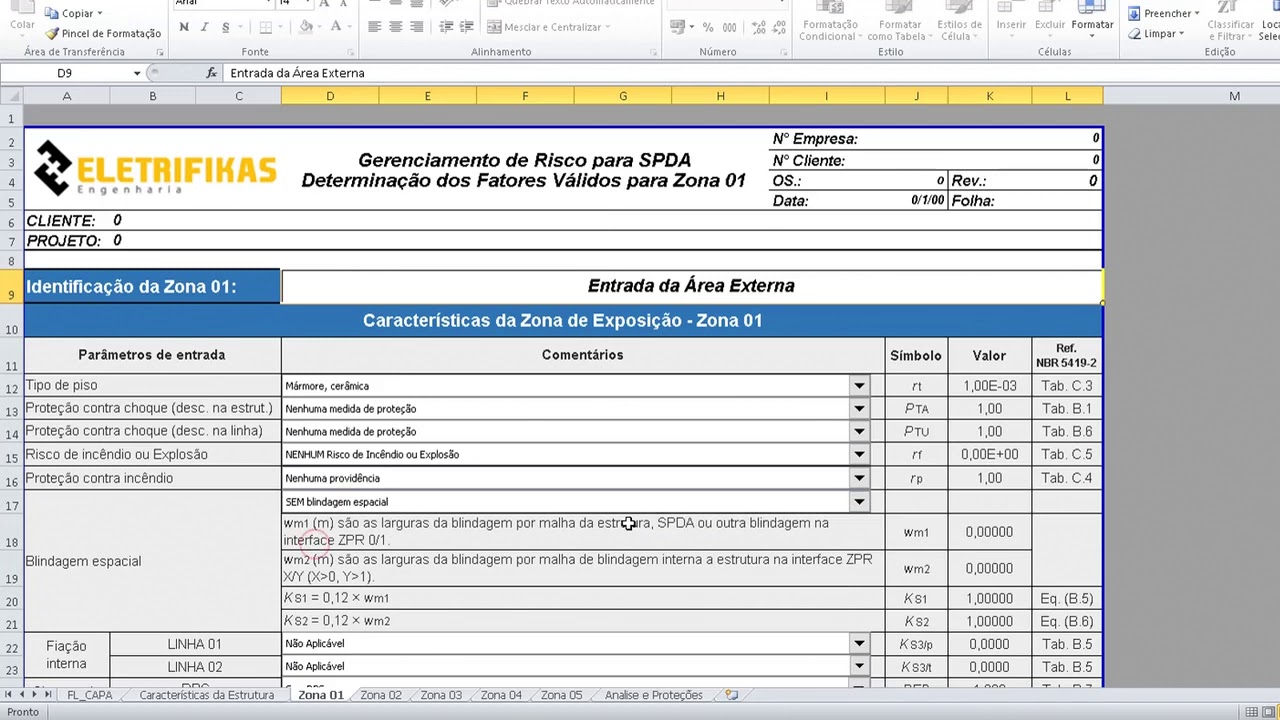Open Proteção contra choque (desc. na linha) dropdown
Viewport: 1280px width, 720px height.
tap(859, 432)
